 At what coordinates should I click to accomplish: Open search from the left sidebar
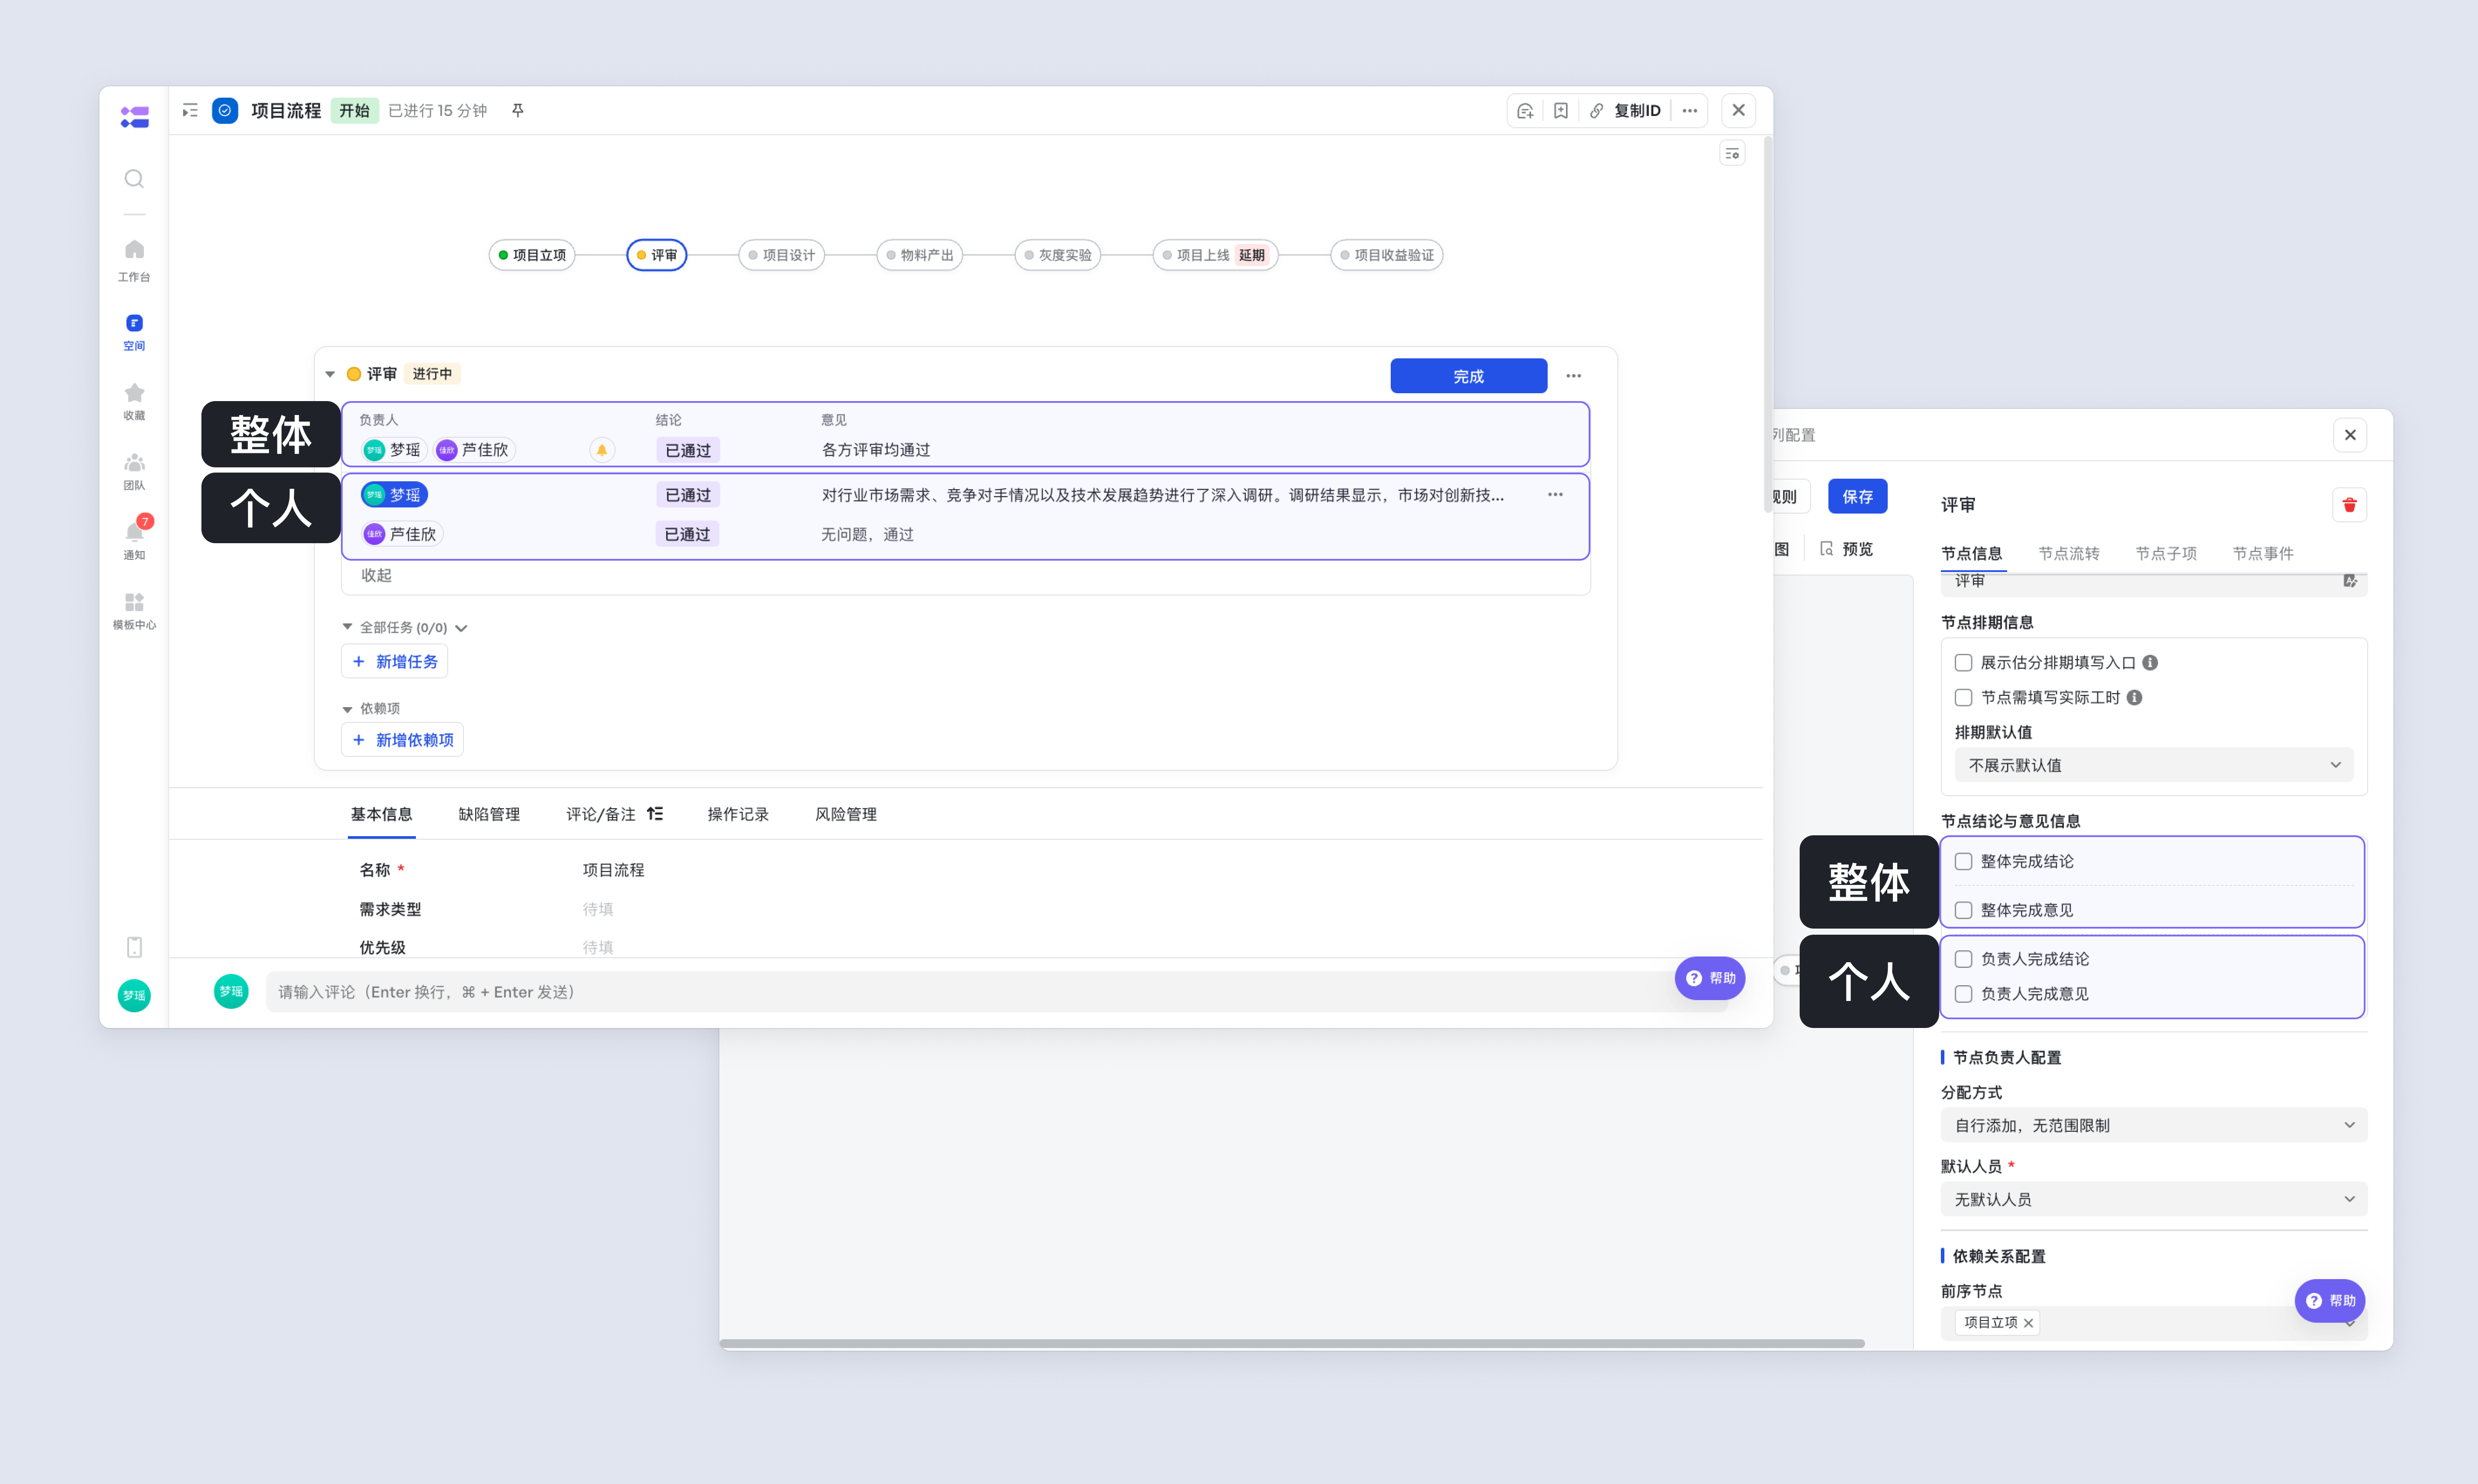pos(134,179)
